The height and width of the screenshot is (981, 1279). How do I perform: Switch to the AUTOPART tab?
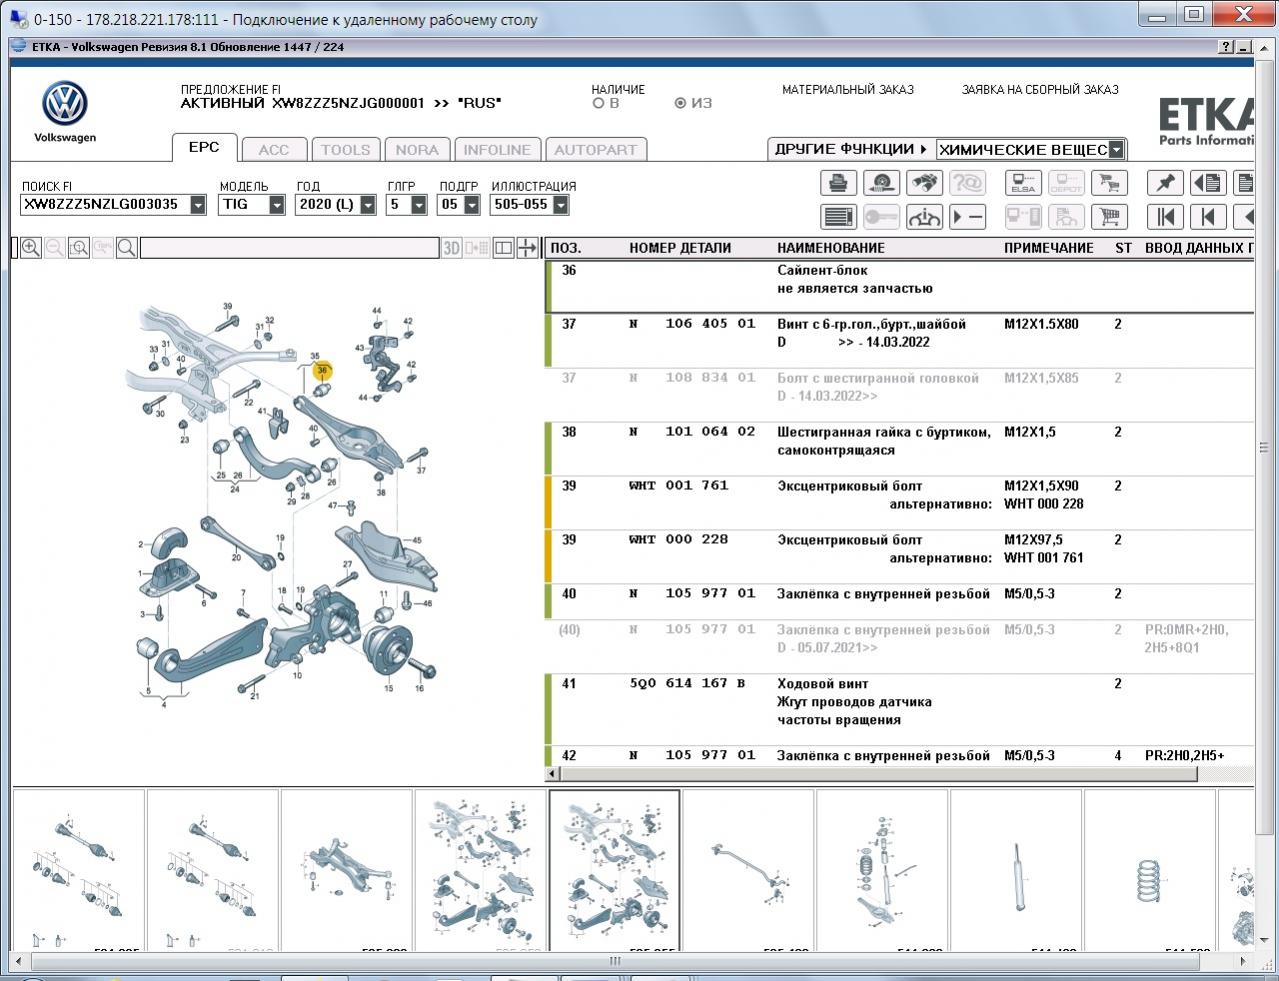coord(596,150)
